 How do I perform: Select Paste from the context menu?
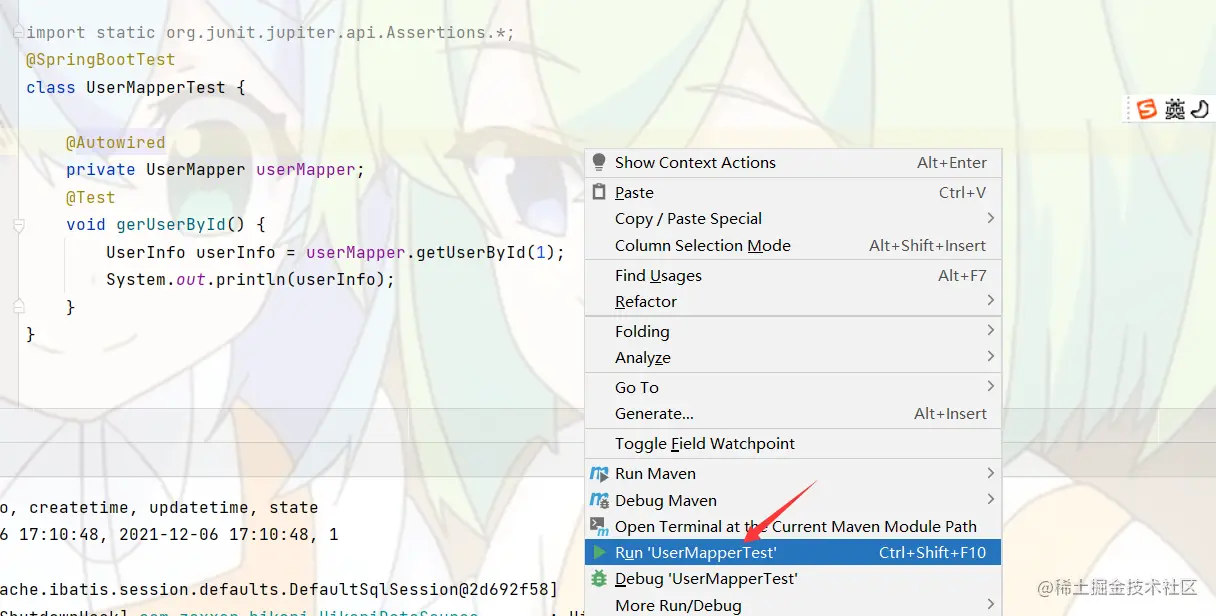(x=793, y=192)
